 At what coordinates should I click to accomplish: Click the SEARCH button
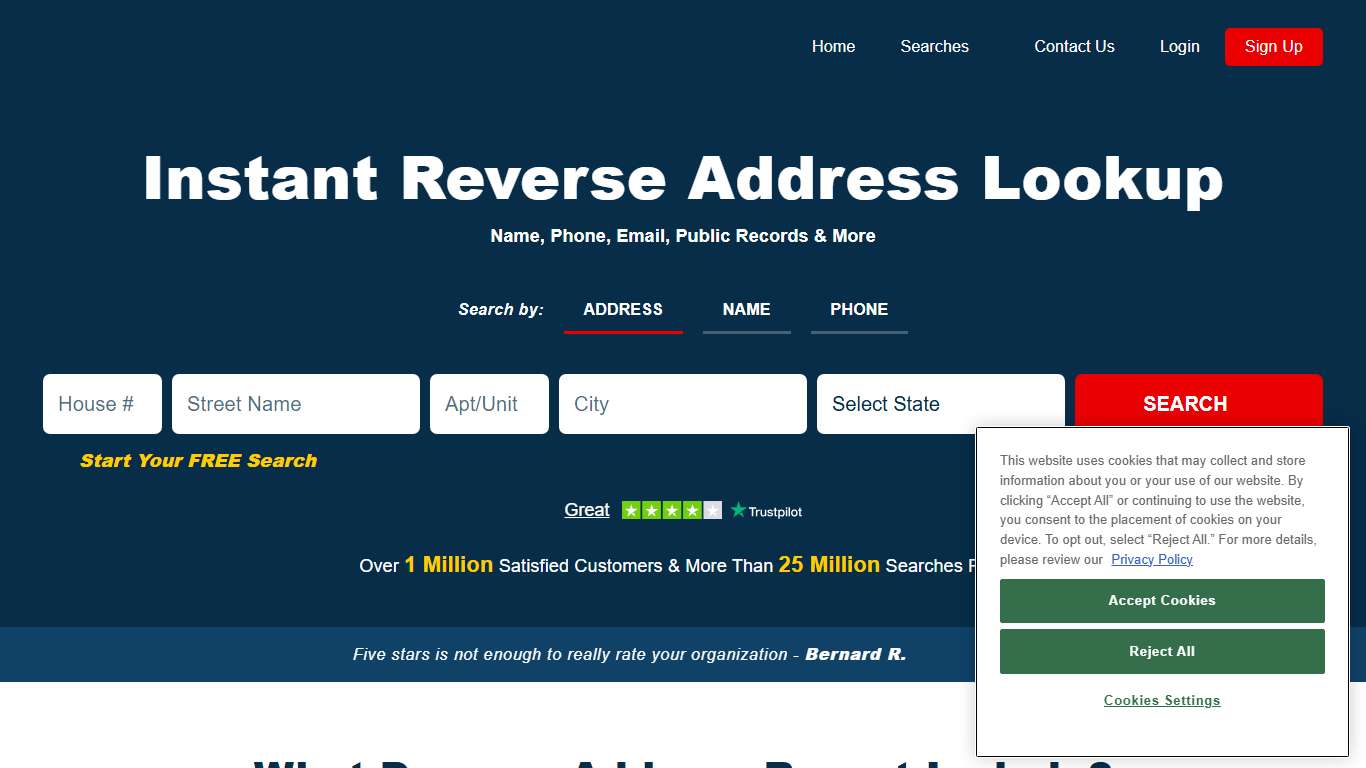pos(1185,404)
